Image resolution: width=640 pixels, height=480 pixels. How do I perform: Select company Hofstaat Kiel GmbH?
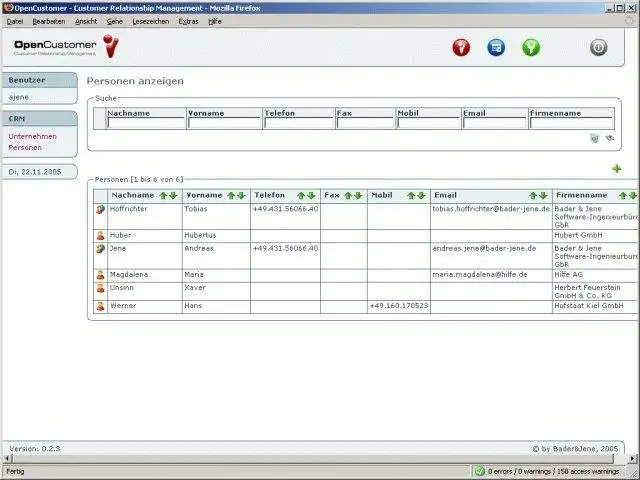589,306
